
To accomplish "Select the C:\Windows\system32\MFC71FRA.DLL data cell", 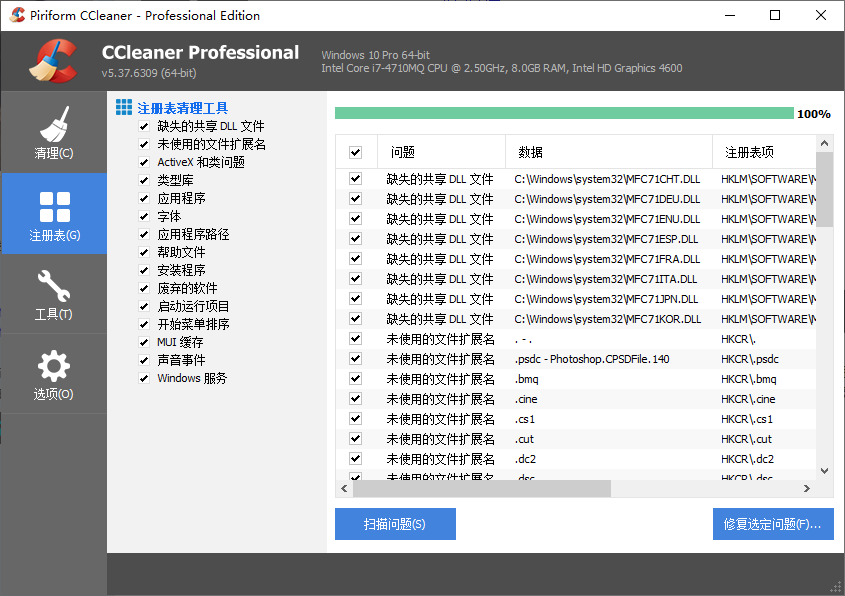I will click(607, 259).
